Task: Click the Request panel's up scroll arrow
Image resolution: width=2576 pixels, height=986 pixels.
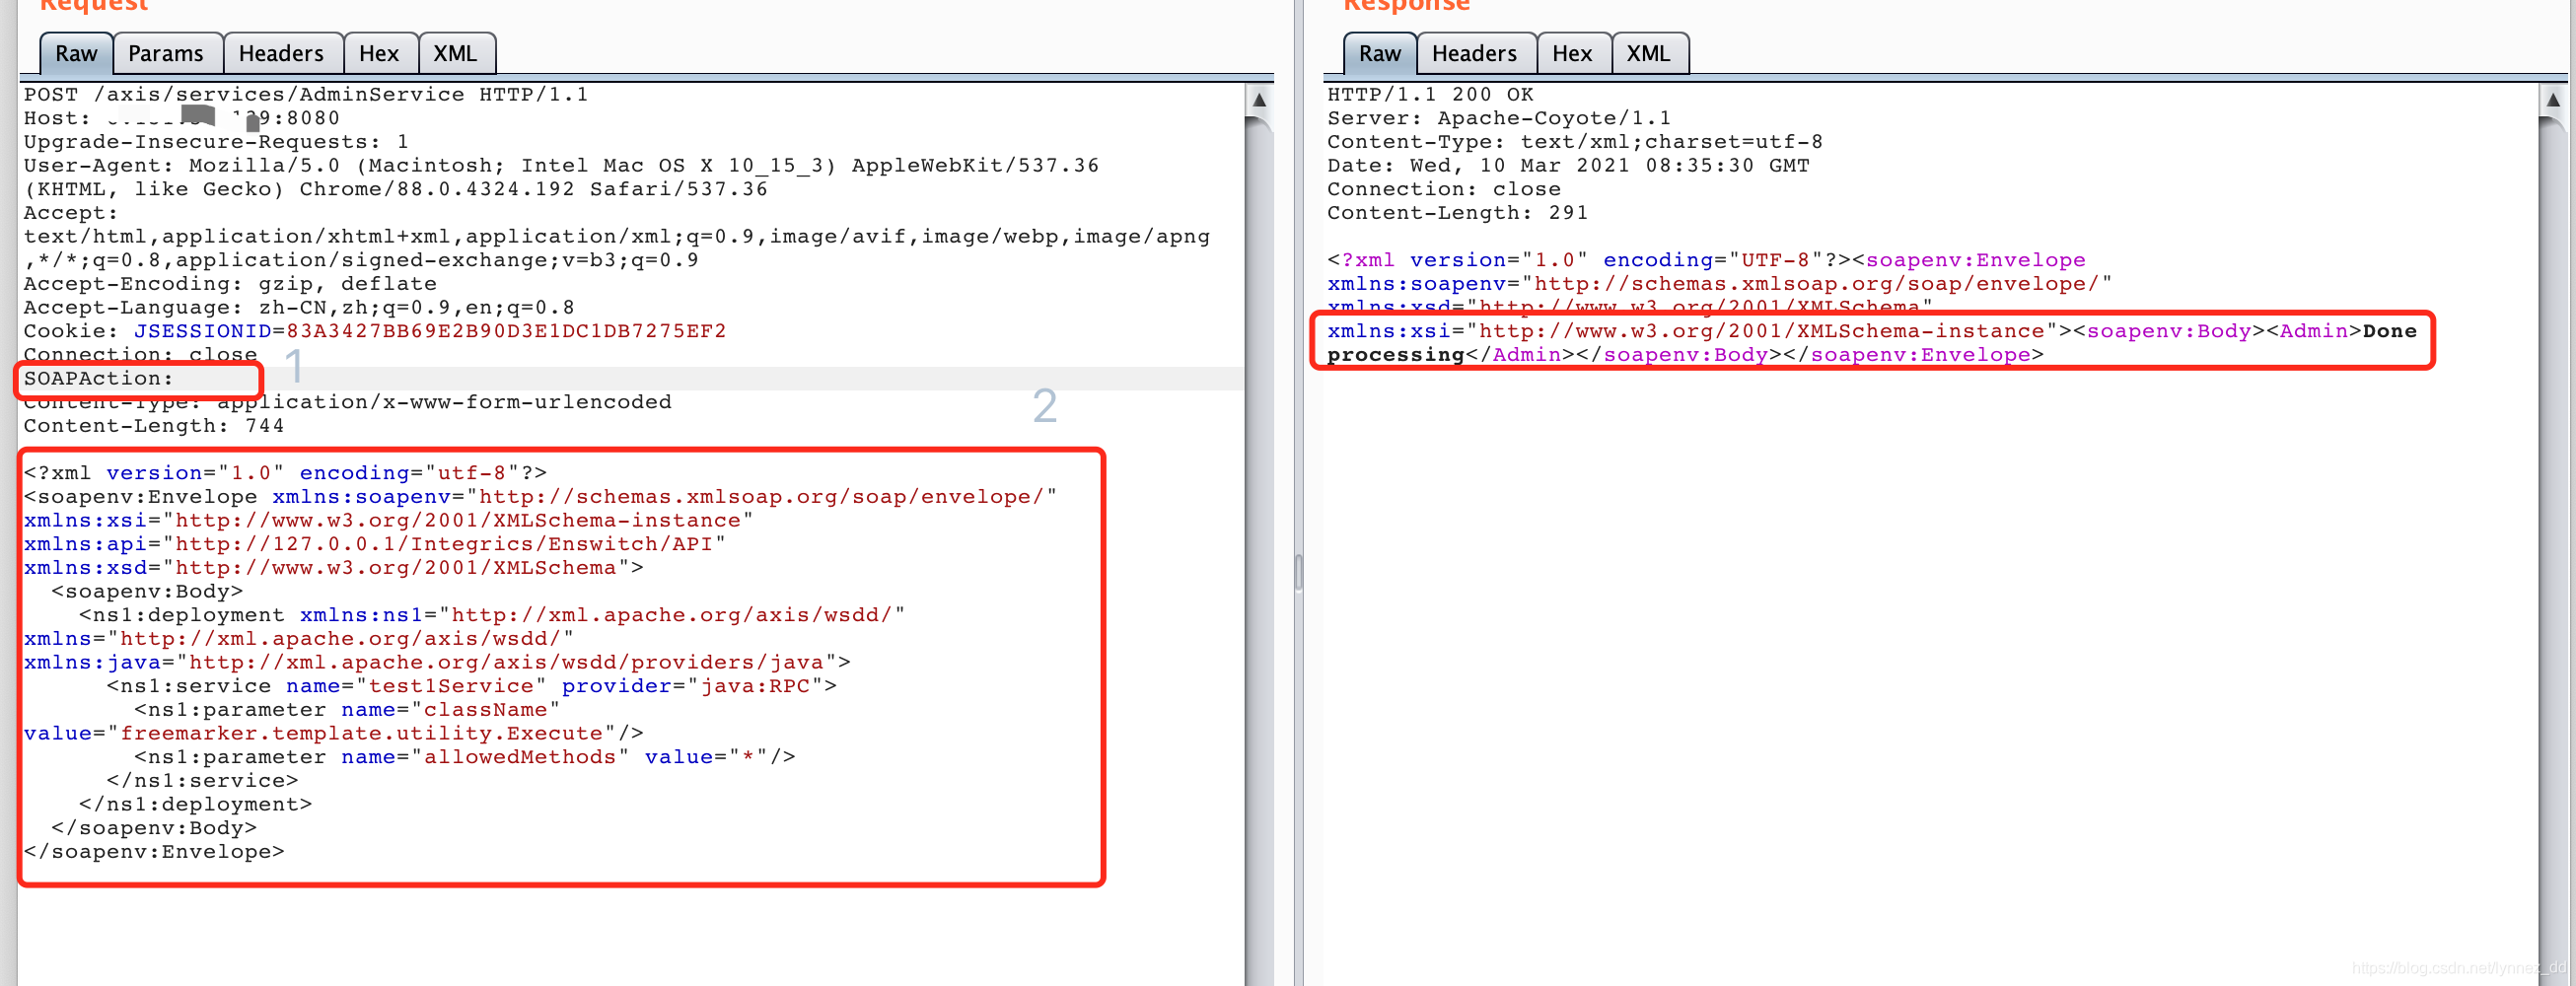Action: [1259, 100]
